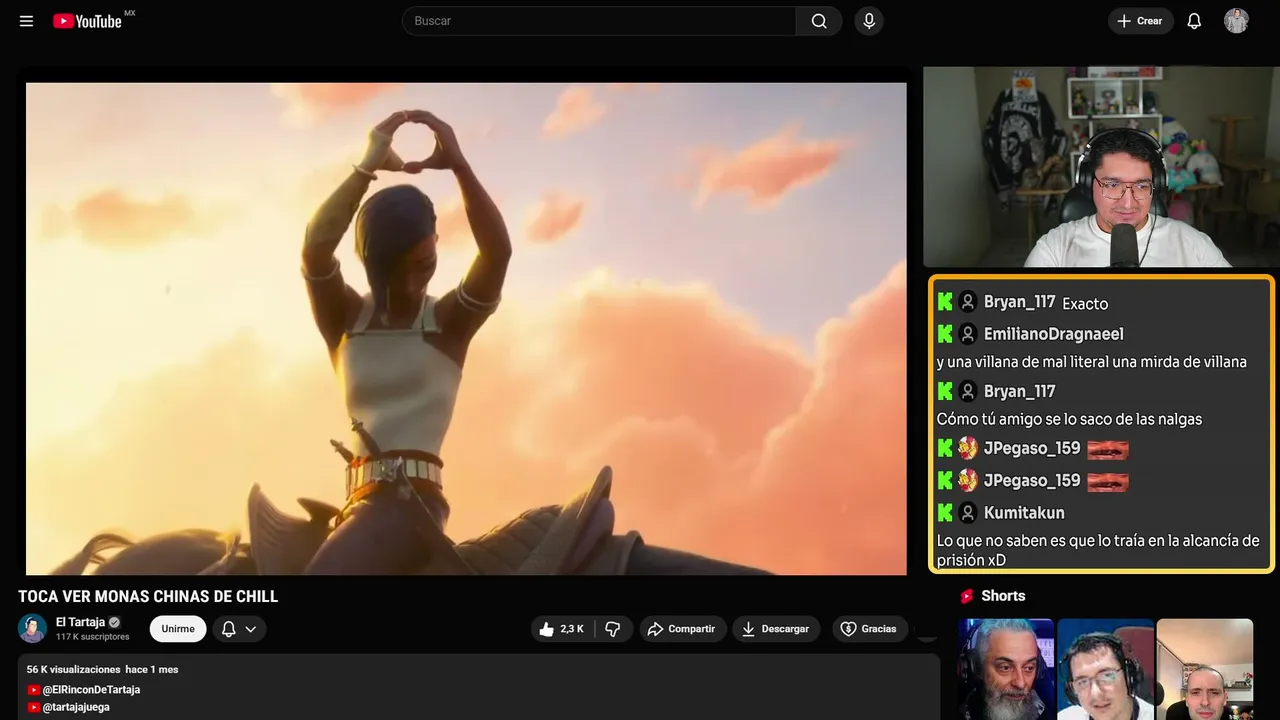Image resolution: width=1280 pixels, height=720 pixels.
Task: Click the magnifier search button
Action: click(x=819, y=21)
